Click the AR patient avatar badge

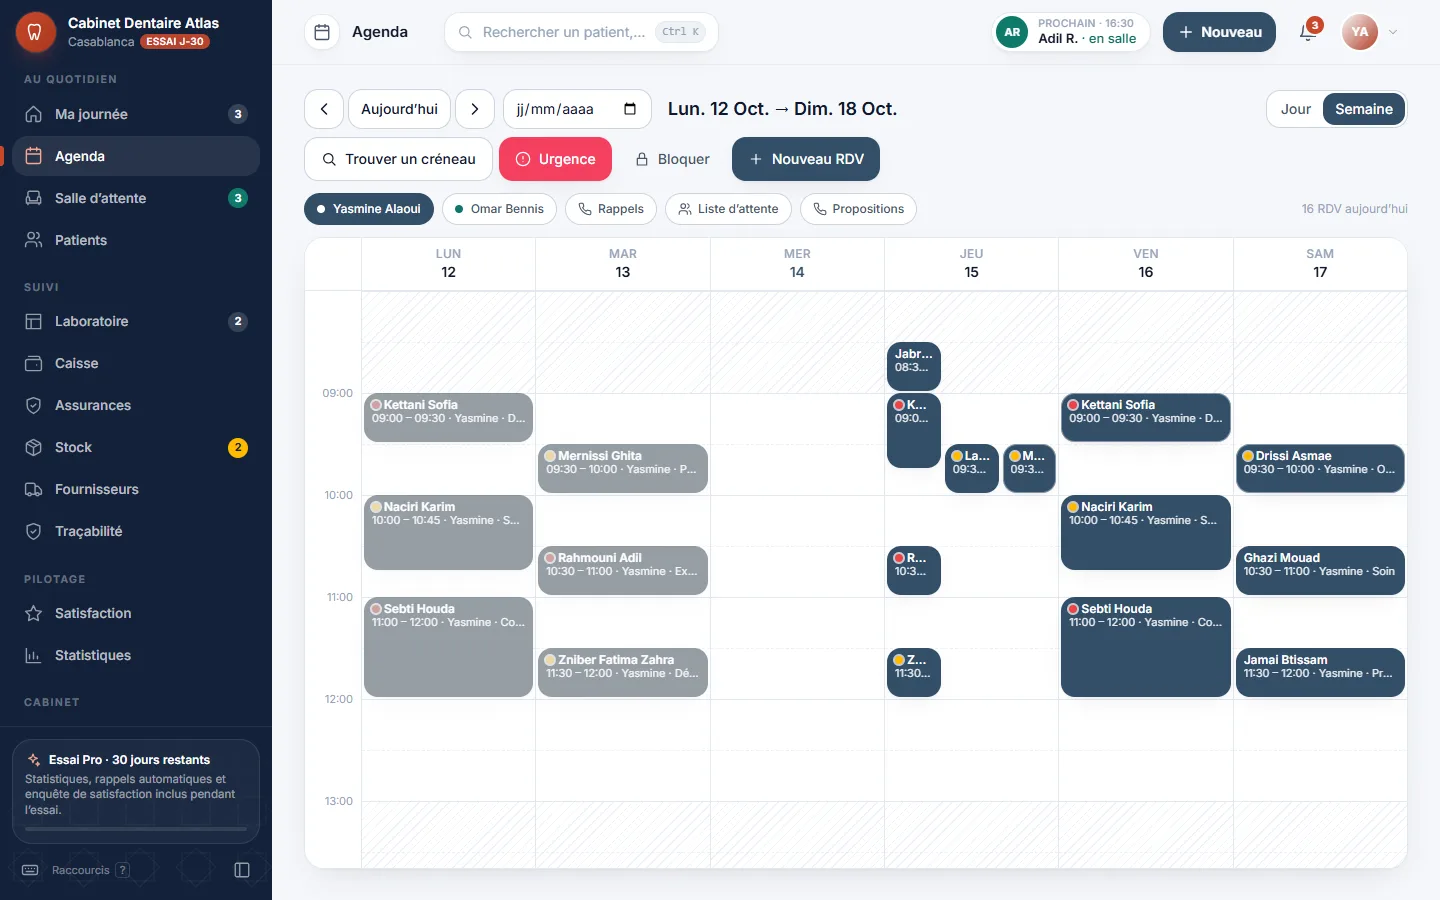coord(1012,32)
